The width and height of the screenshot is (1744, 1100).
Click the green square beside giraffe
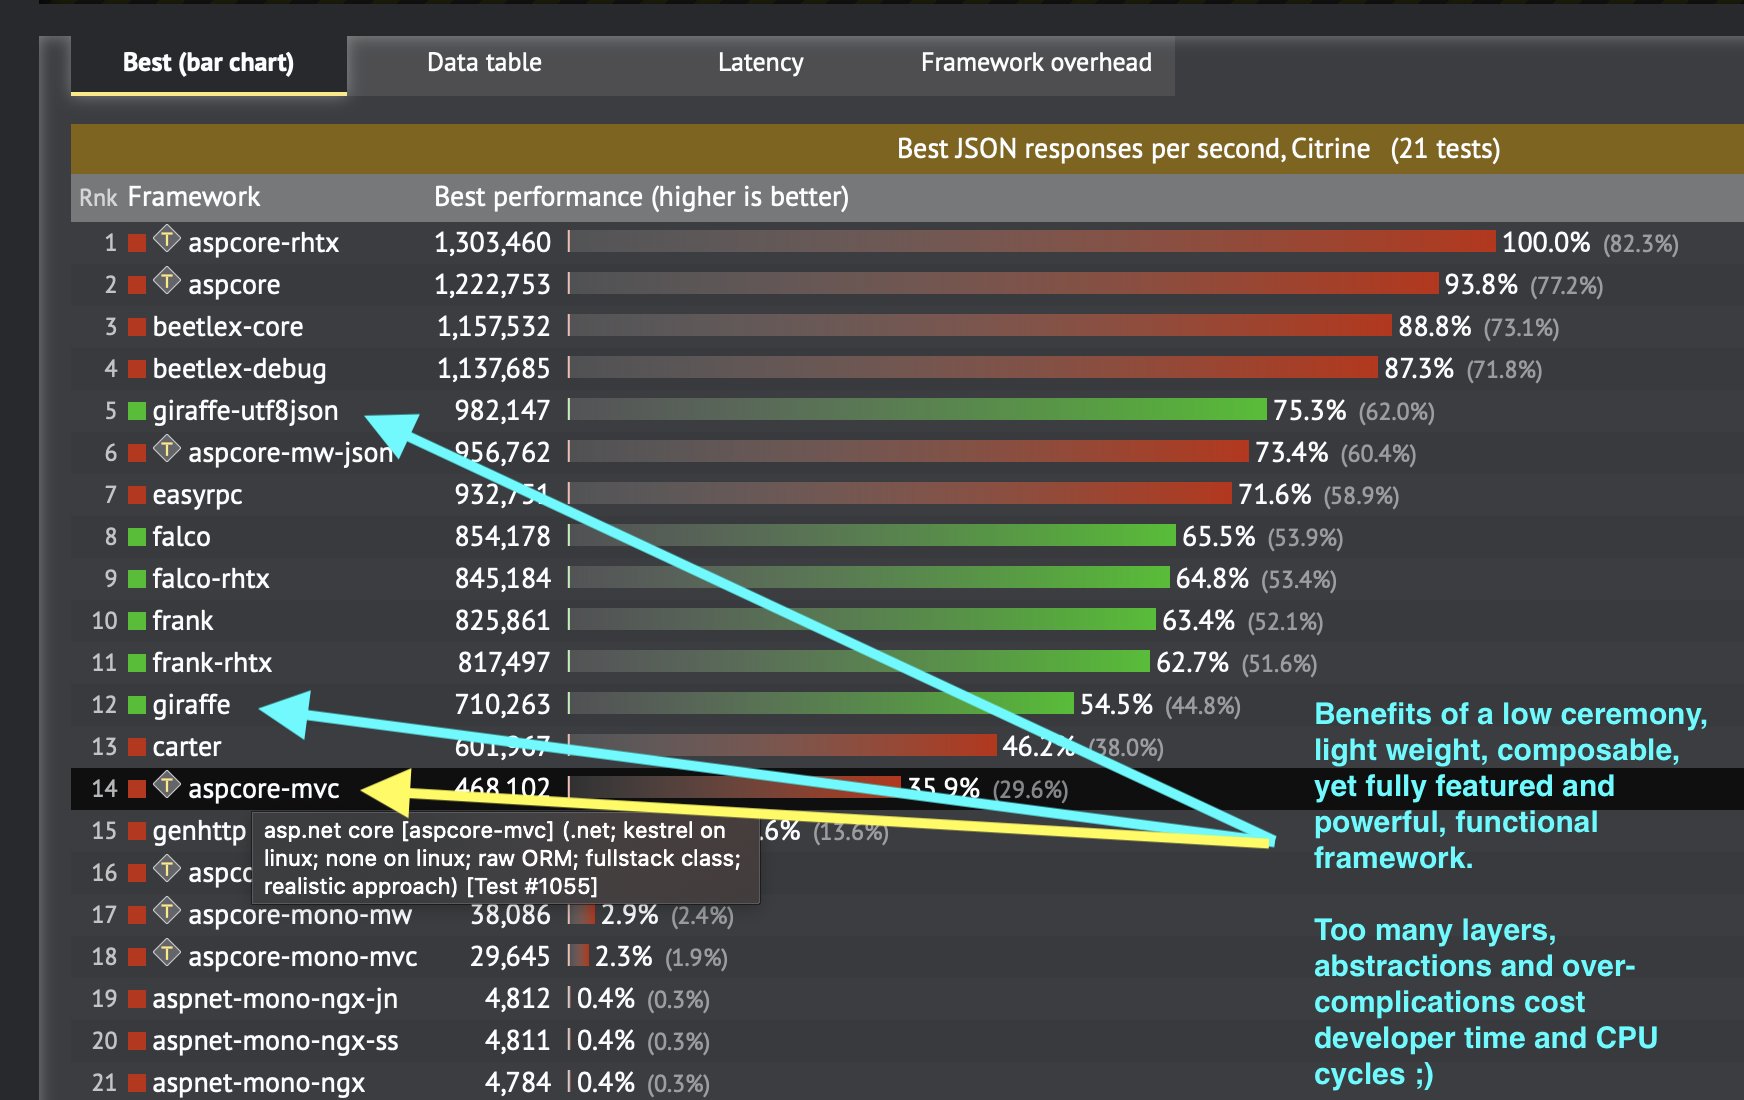click(137, 705)
